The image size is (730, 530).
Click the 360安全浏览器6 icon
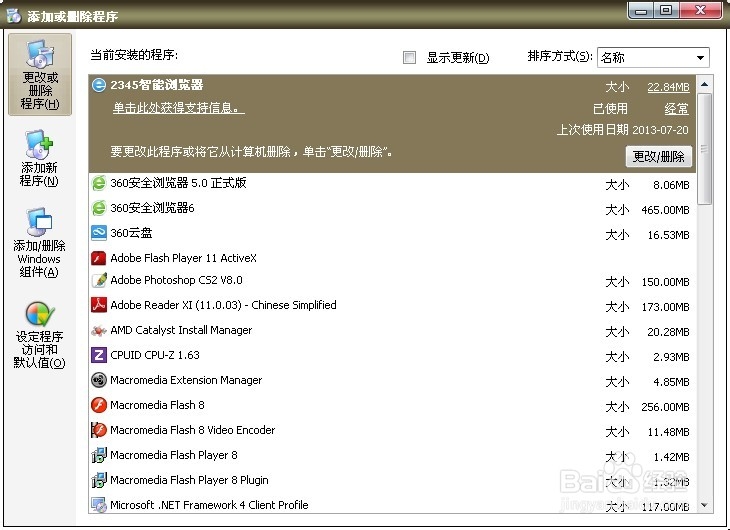coord(99,208)
